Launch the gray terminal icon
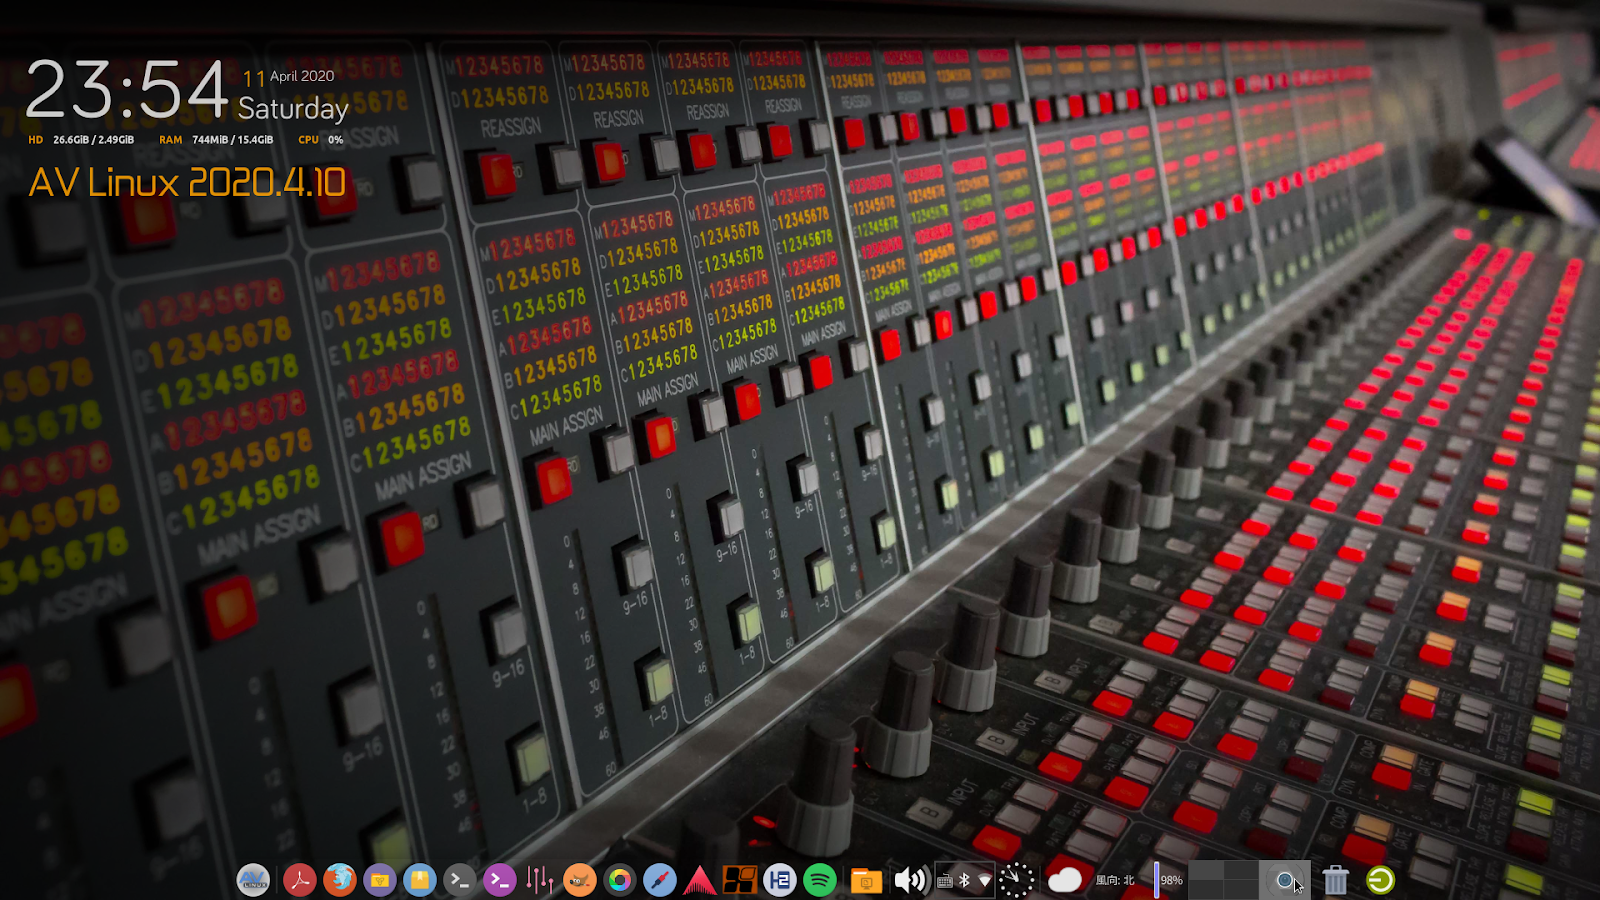The height and width of the screenshot is (900, 1600). [x=460, y=880]
